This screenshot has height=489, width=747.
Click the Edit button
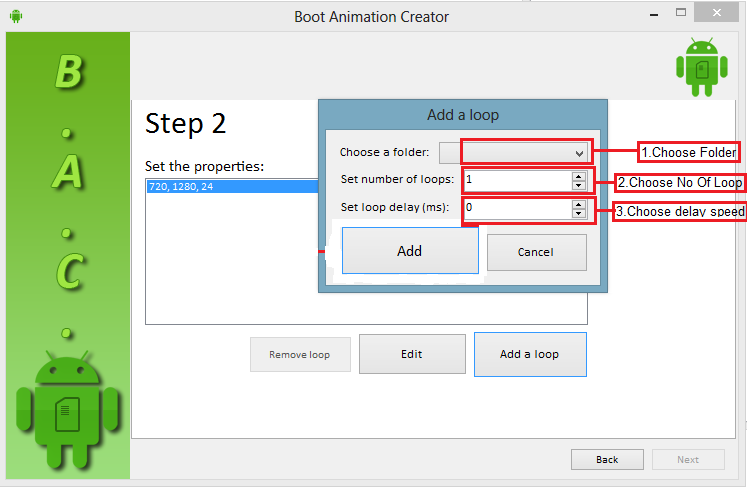[x=412, y=354]
